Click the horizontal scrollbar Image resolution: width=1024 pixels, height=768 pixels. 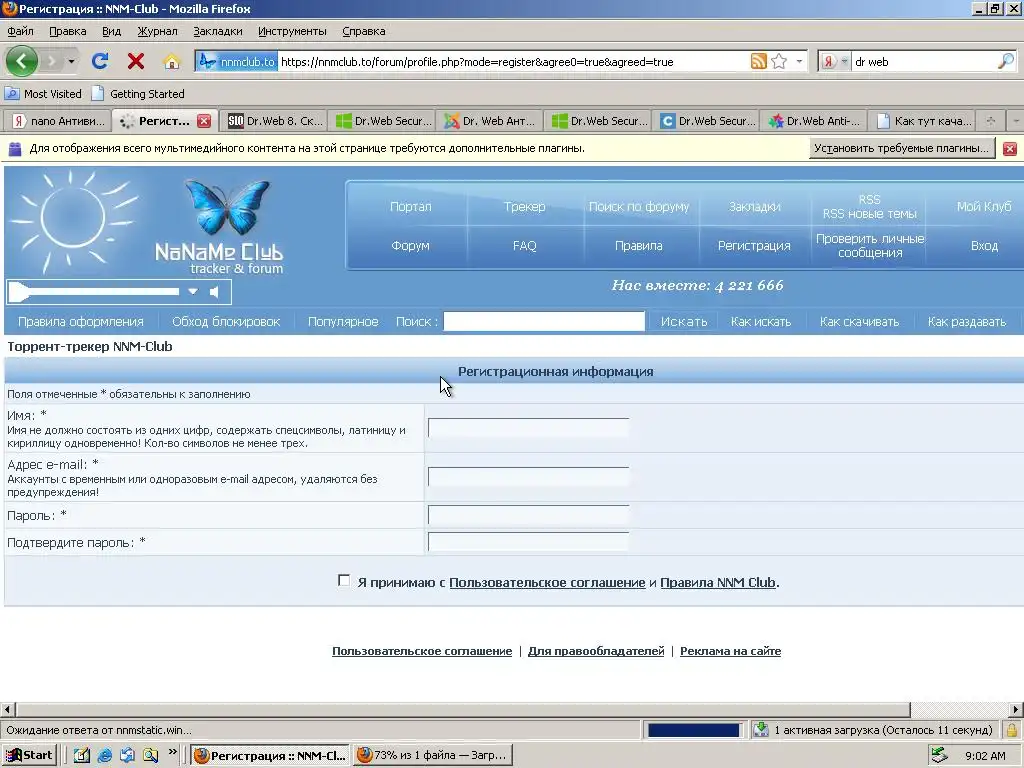462,709
